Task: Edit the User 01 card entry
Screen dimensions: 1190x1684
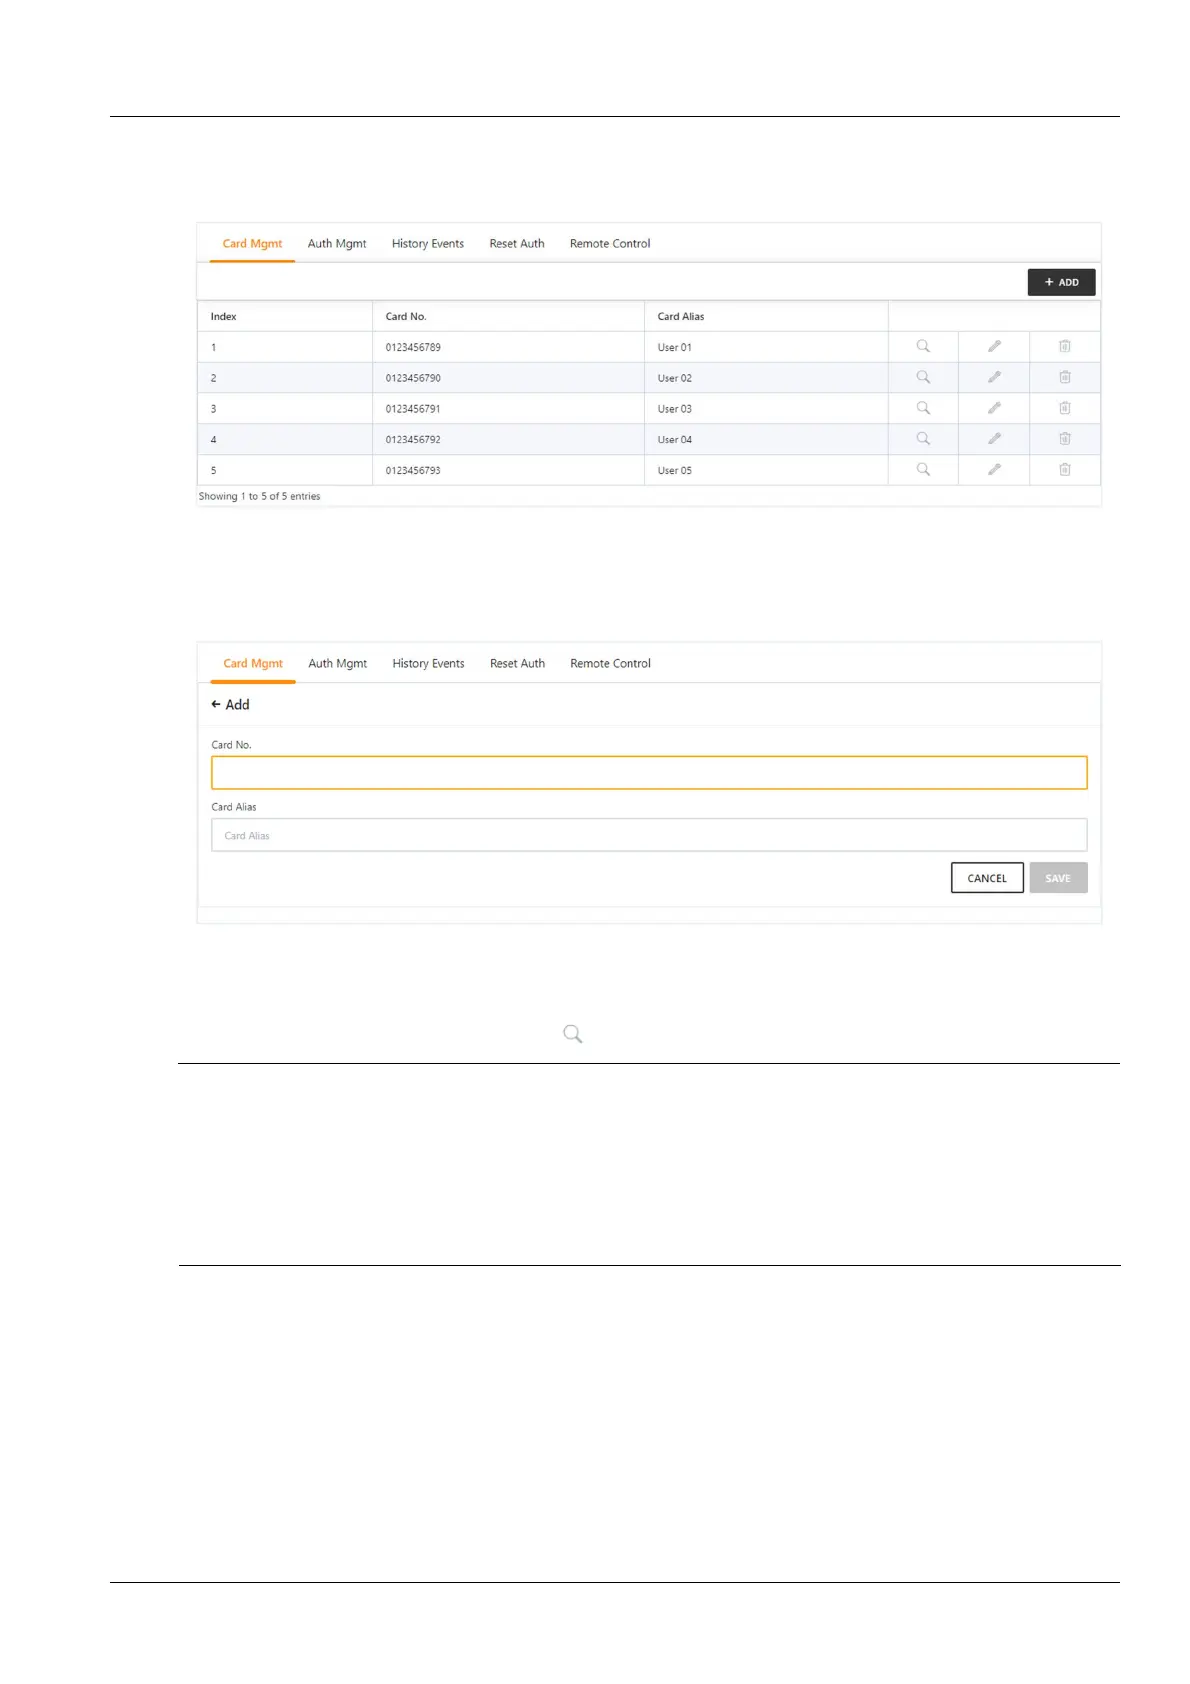Action: [994, 346]
